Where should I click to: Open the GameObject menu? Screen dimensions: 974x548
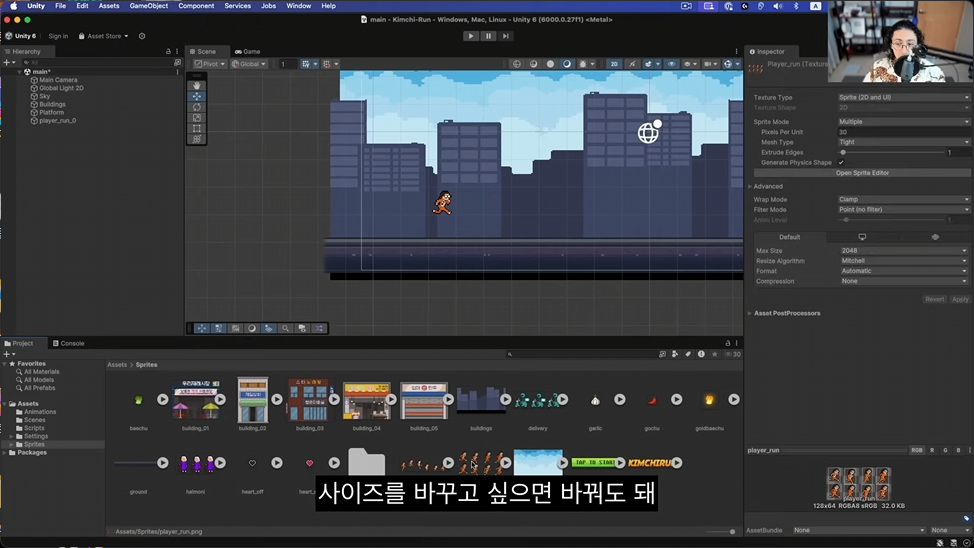pyautogui.click(x=148, y=6)
